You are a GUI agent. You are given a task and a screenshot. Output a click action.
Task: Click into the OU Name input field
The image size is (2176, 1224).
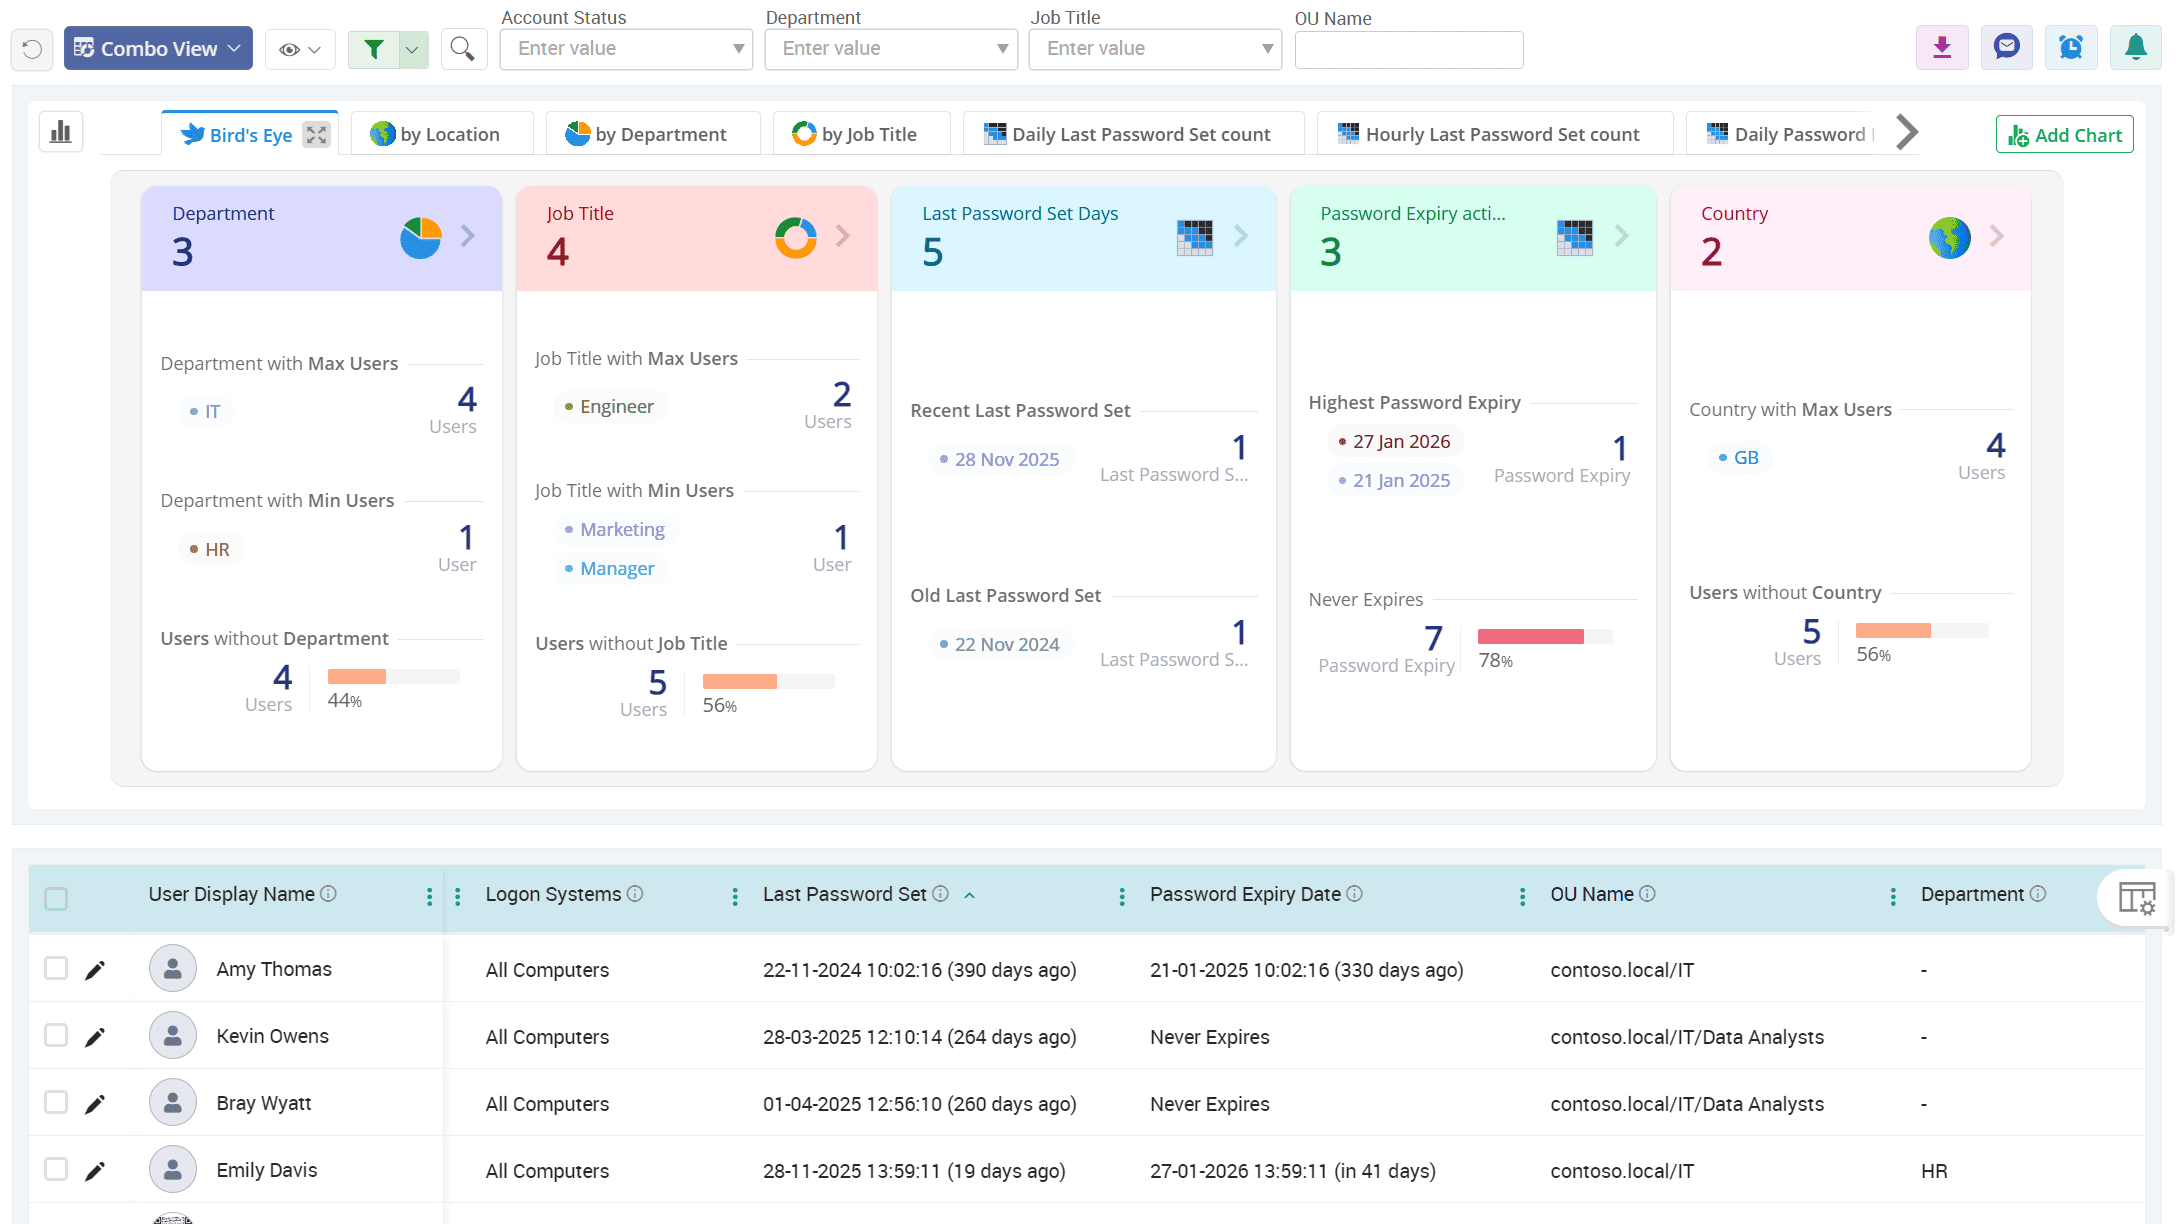point(1408,50)
